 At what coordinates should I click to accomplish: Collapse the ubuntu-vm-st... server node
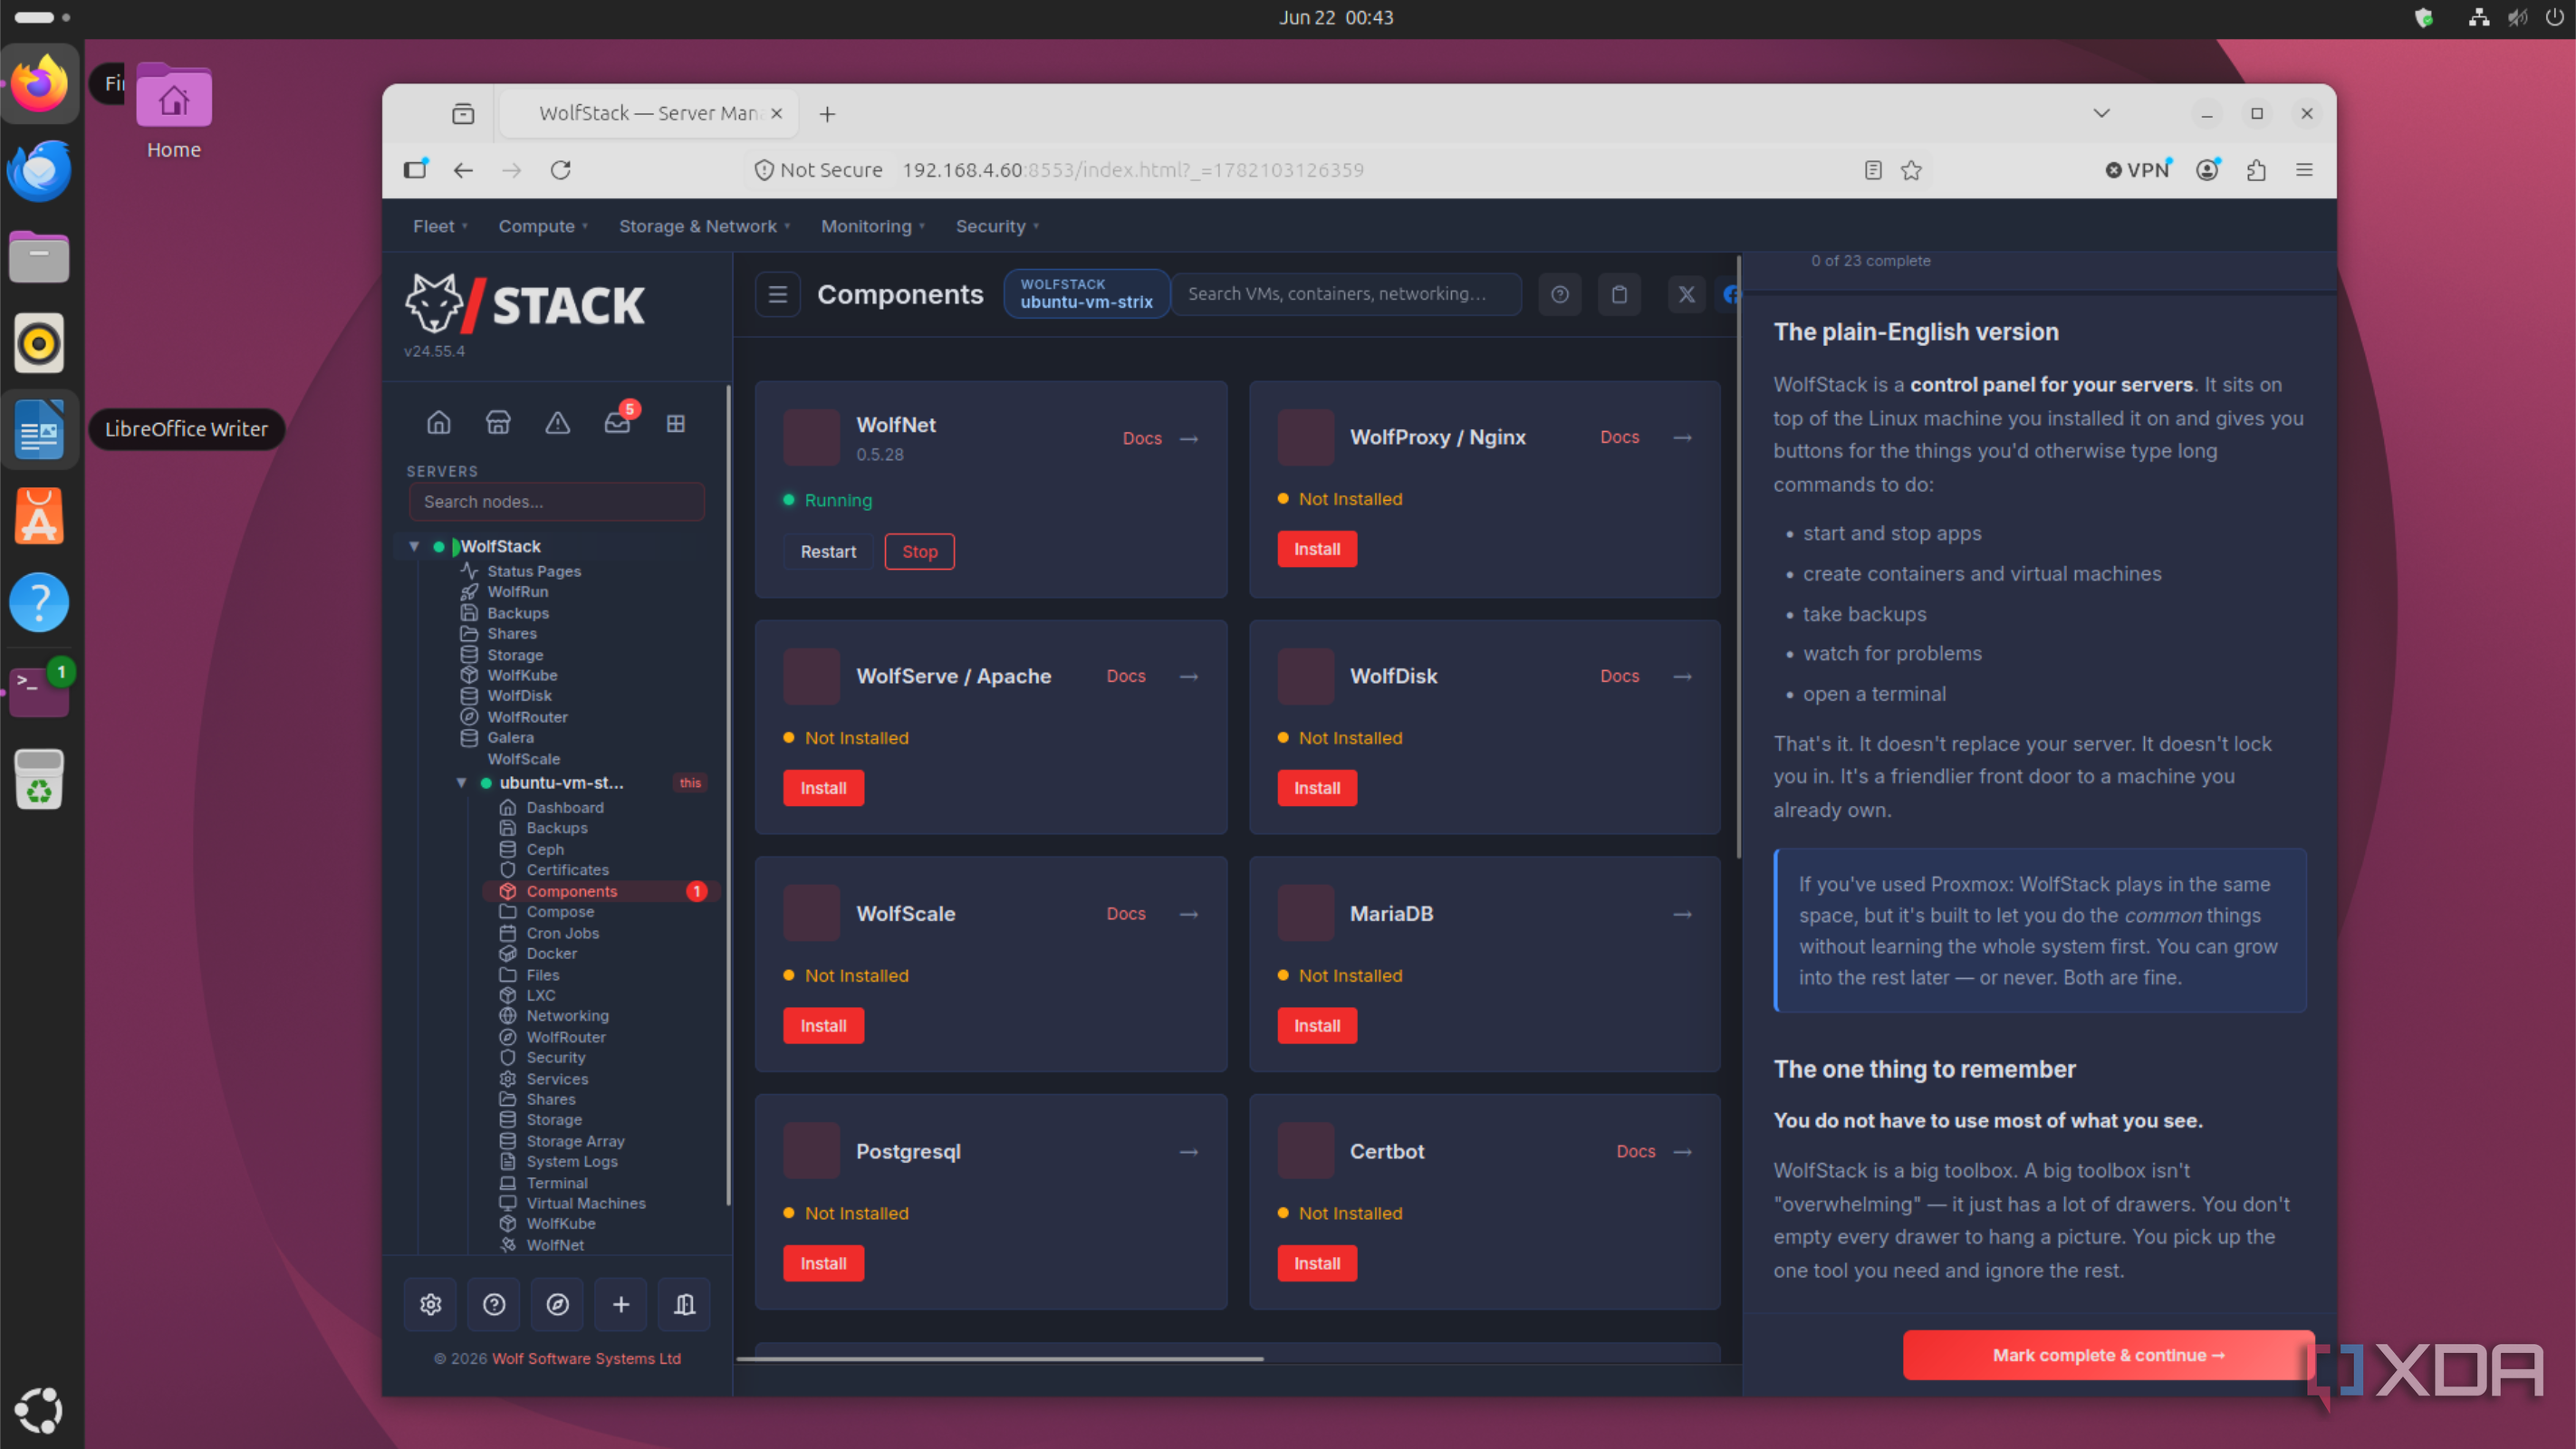coord(461,783)
